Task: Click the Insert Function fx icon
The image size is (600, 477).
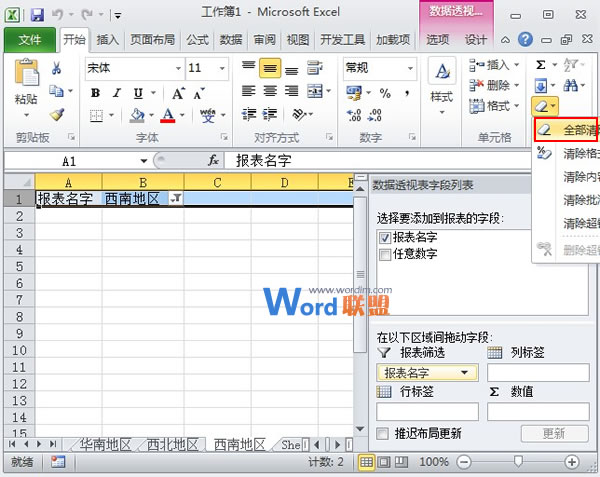Action: coord(213,160)
